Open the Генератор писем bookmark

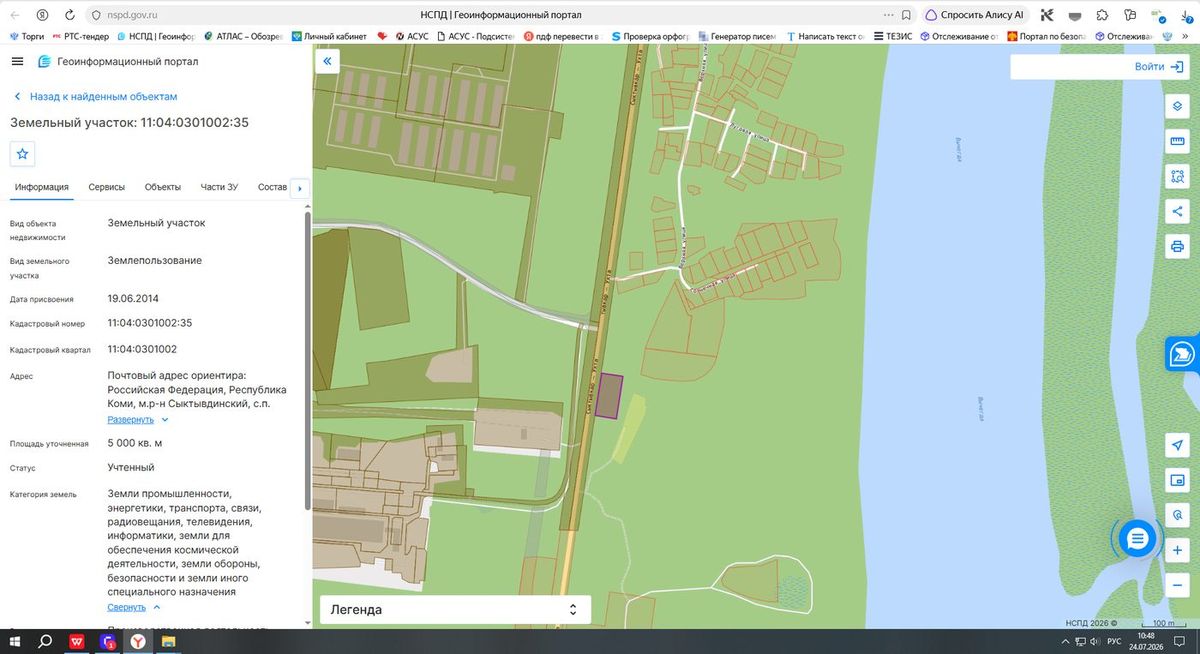pyautogui.click(x=737, y=36)
